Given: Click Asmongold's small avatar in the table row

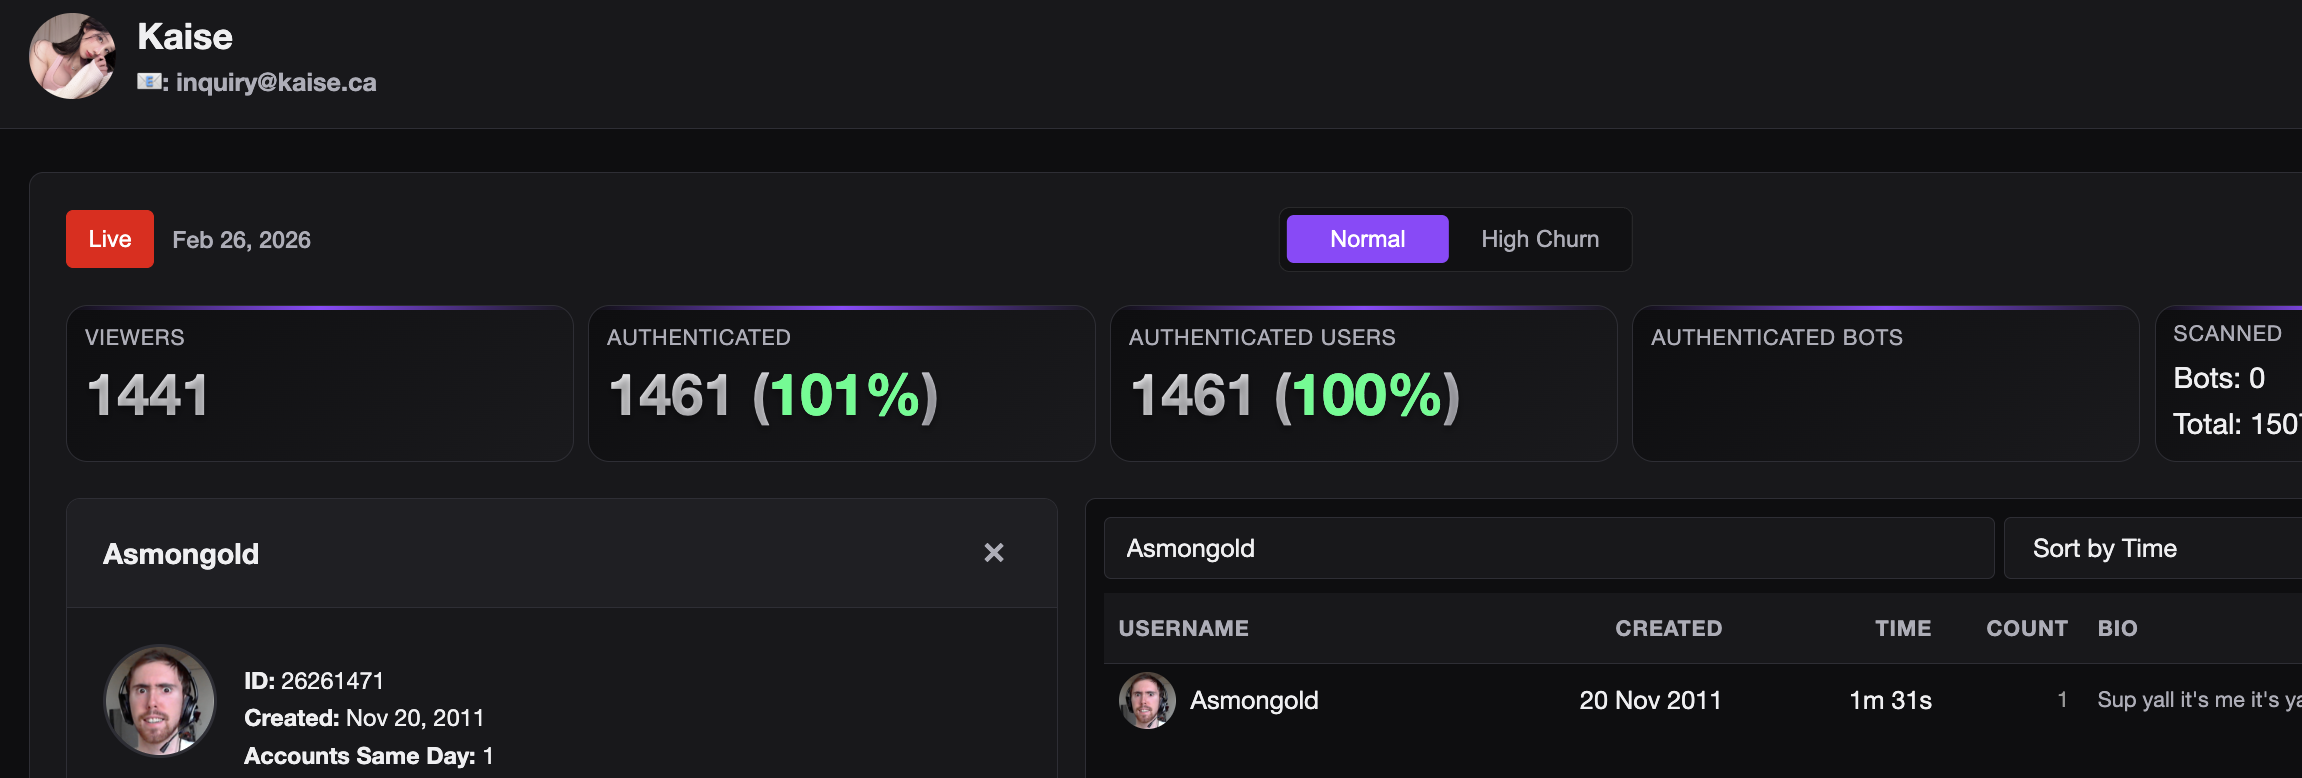Looking at the screenshot, I should (x=1147, y=700).
